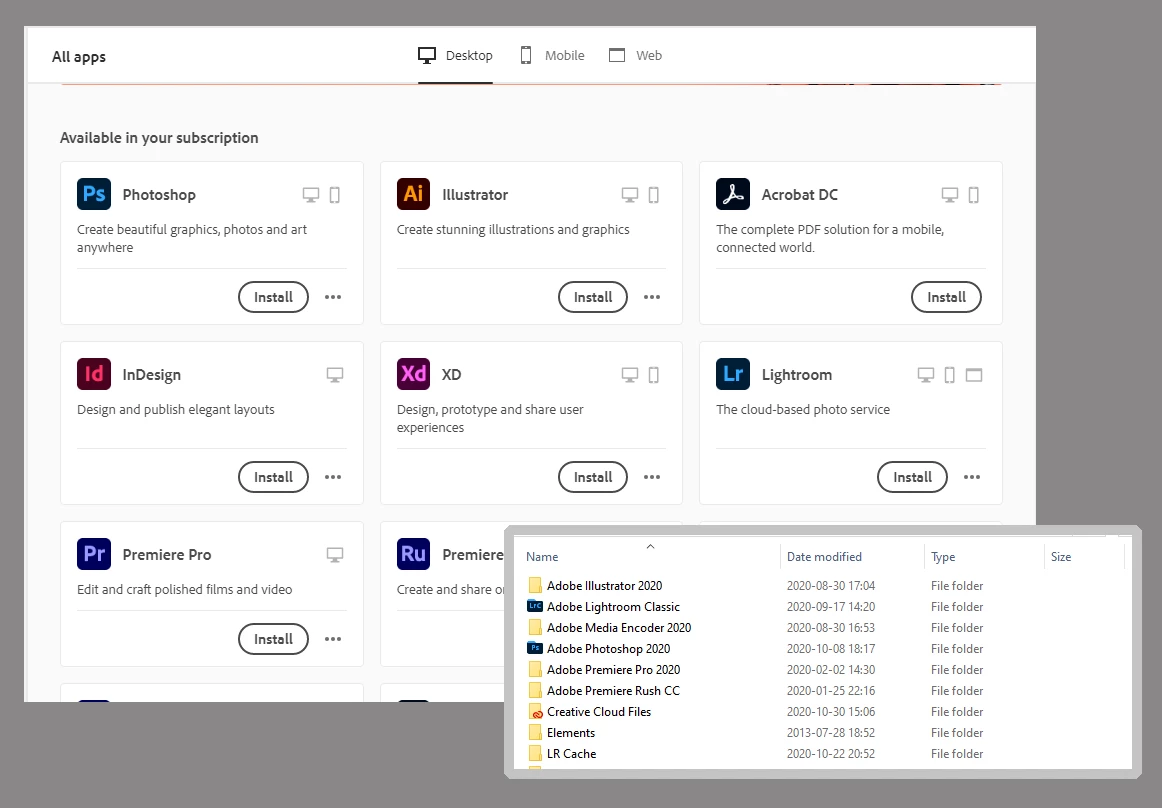The width and height of the screenshot is (1162, 808).
Task: Toggle sort direction arrow above Name column
Action: (x=650, y=546)
